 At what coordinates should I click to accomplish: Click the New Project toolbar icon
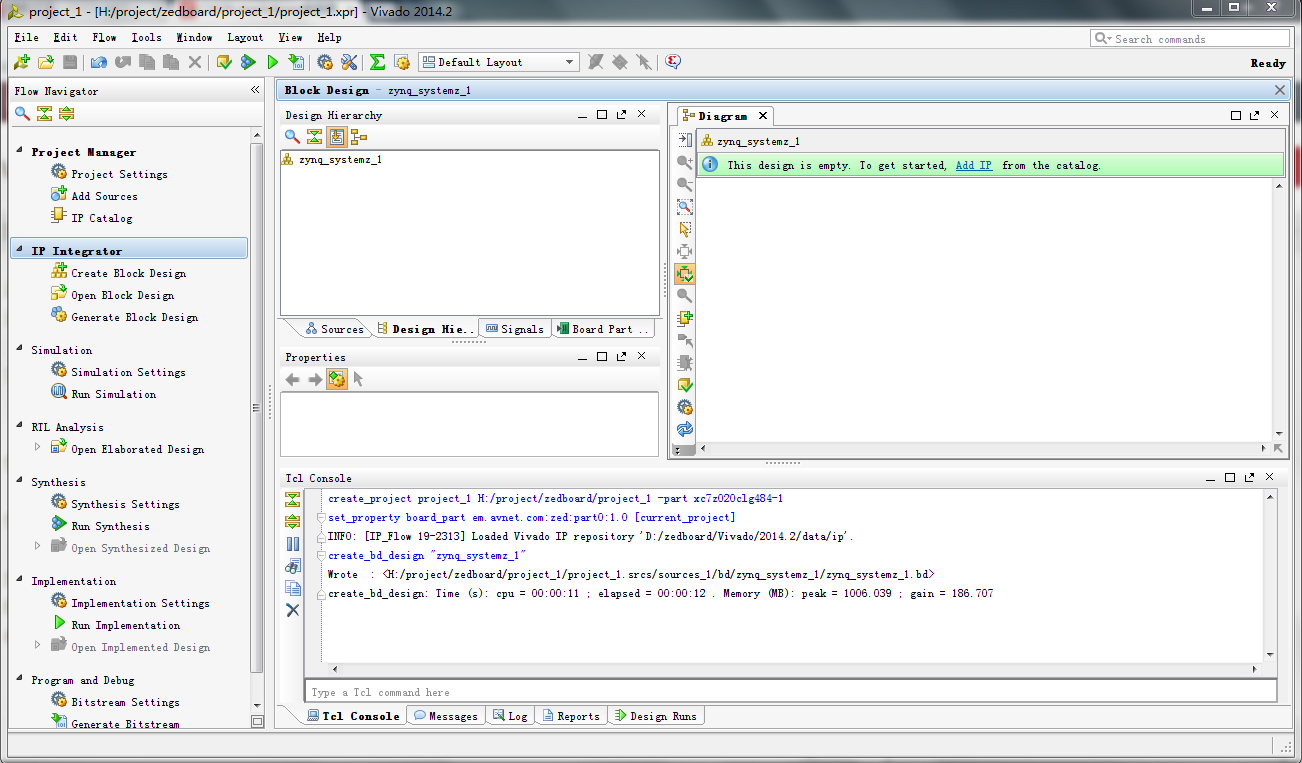click(x=21, y=62)
